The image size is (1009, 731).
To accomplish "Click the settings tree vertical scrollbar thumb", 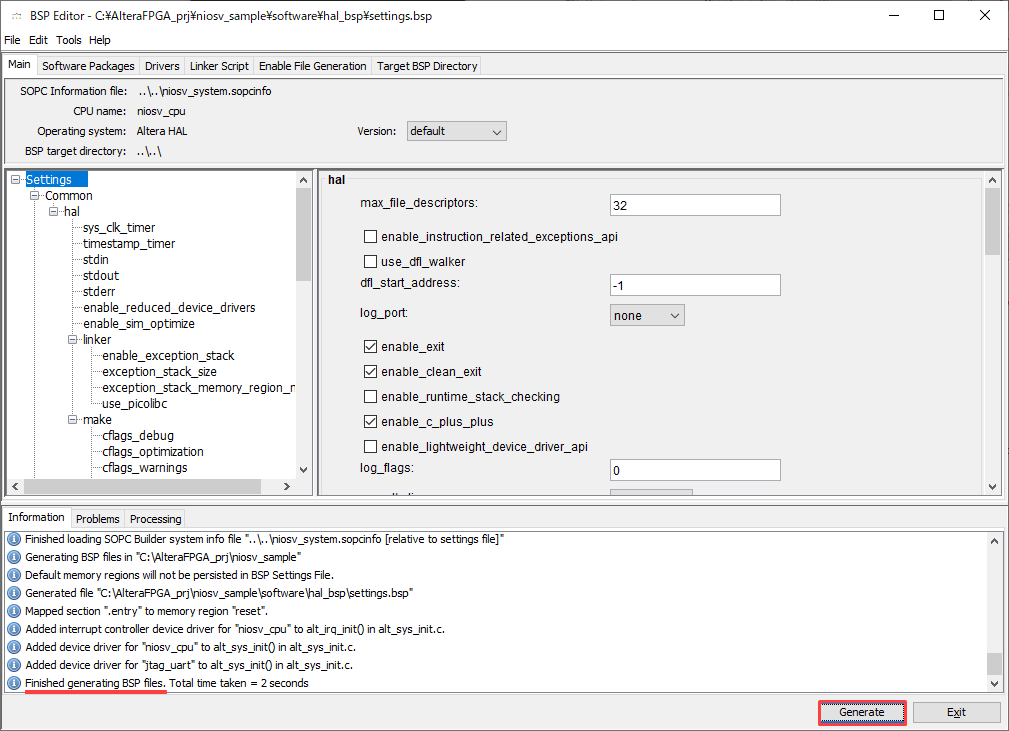I will coord(304,234).
